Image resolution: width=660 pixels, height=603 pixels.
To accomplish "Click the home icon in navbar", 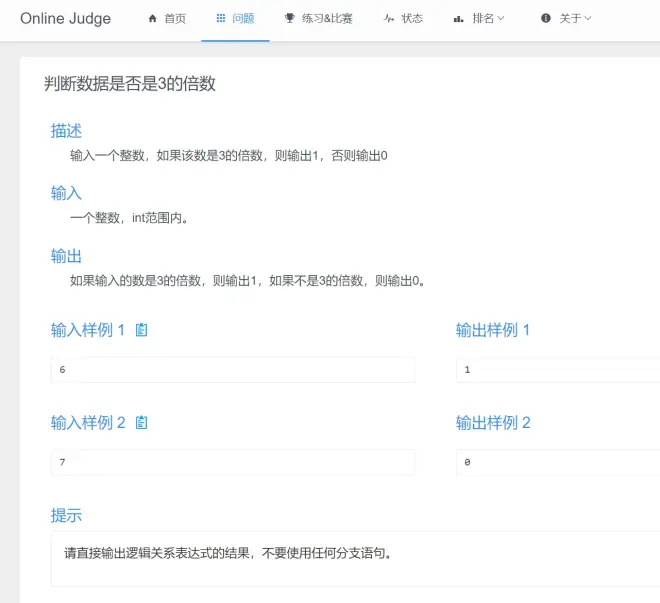I will coord(152,19).
